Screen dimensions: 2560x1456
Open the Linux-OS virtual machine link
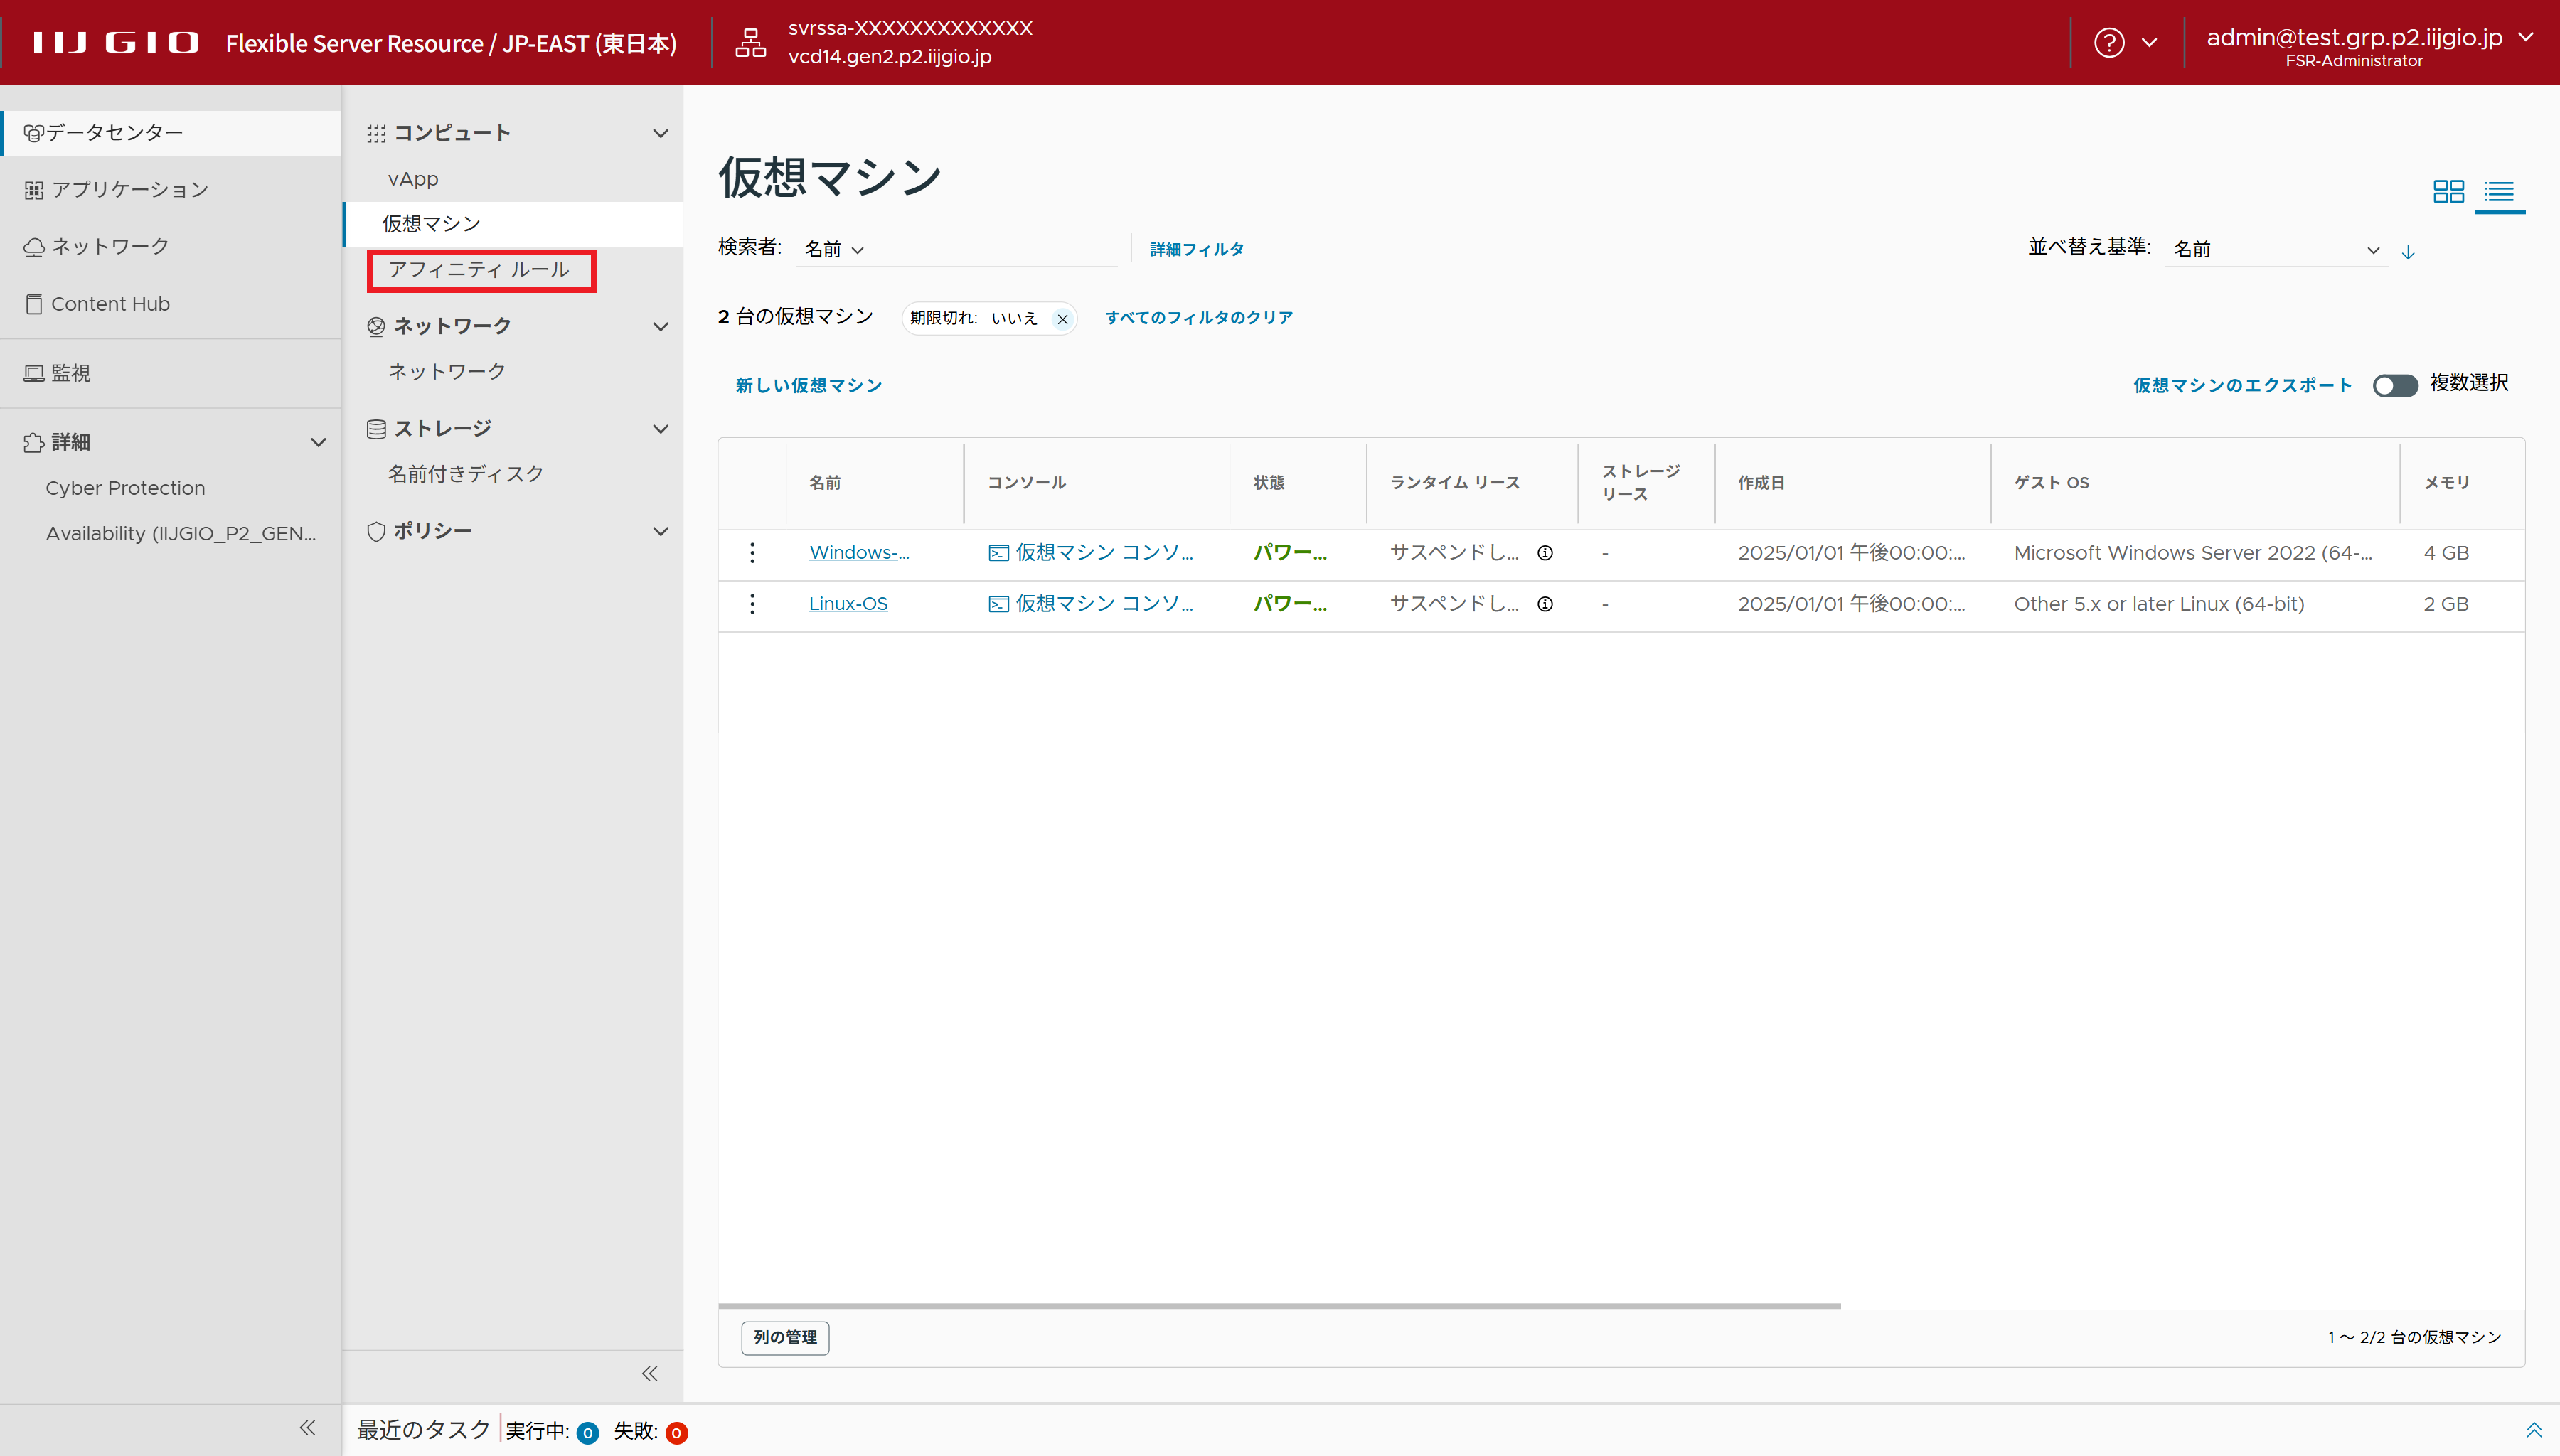tap(847, 604)
